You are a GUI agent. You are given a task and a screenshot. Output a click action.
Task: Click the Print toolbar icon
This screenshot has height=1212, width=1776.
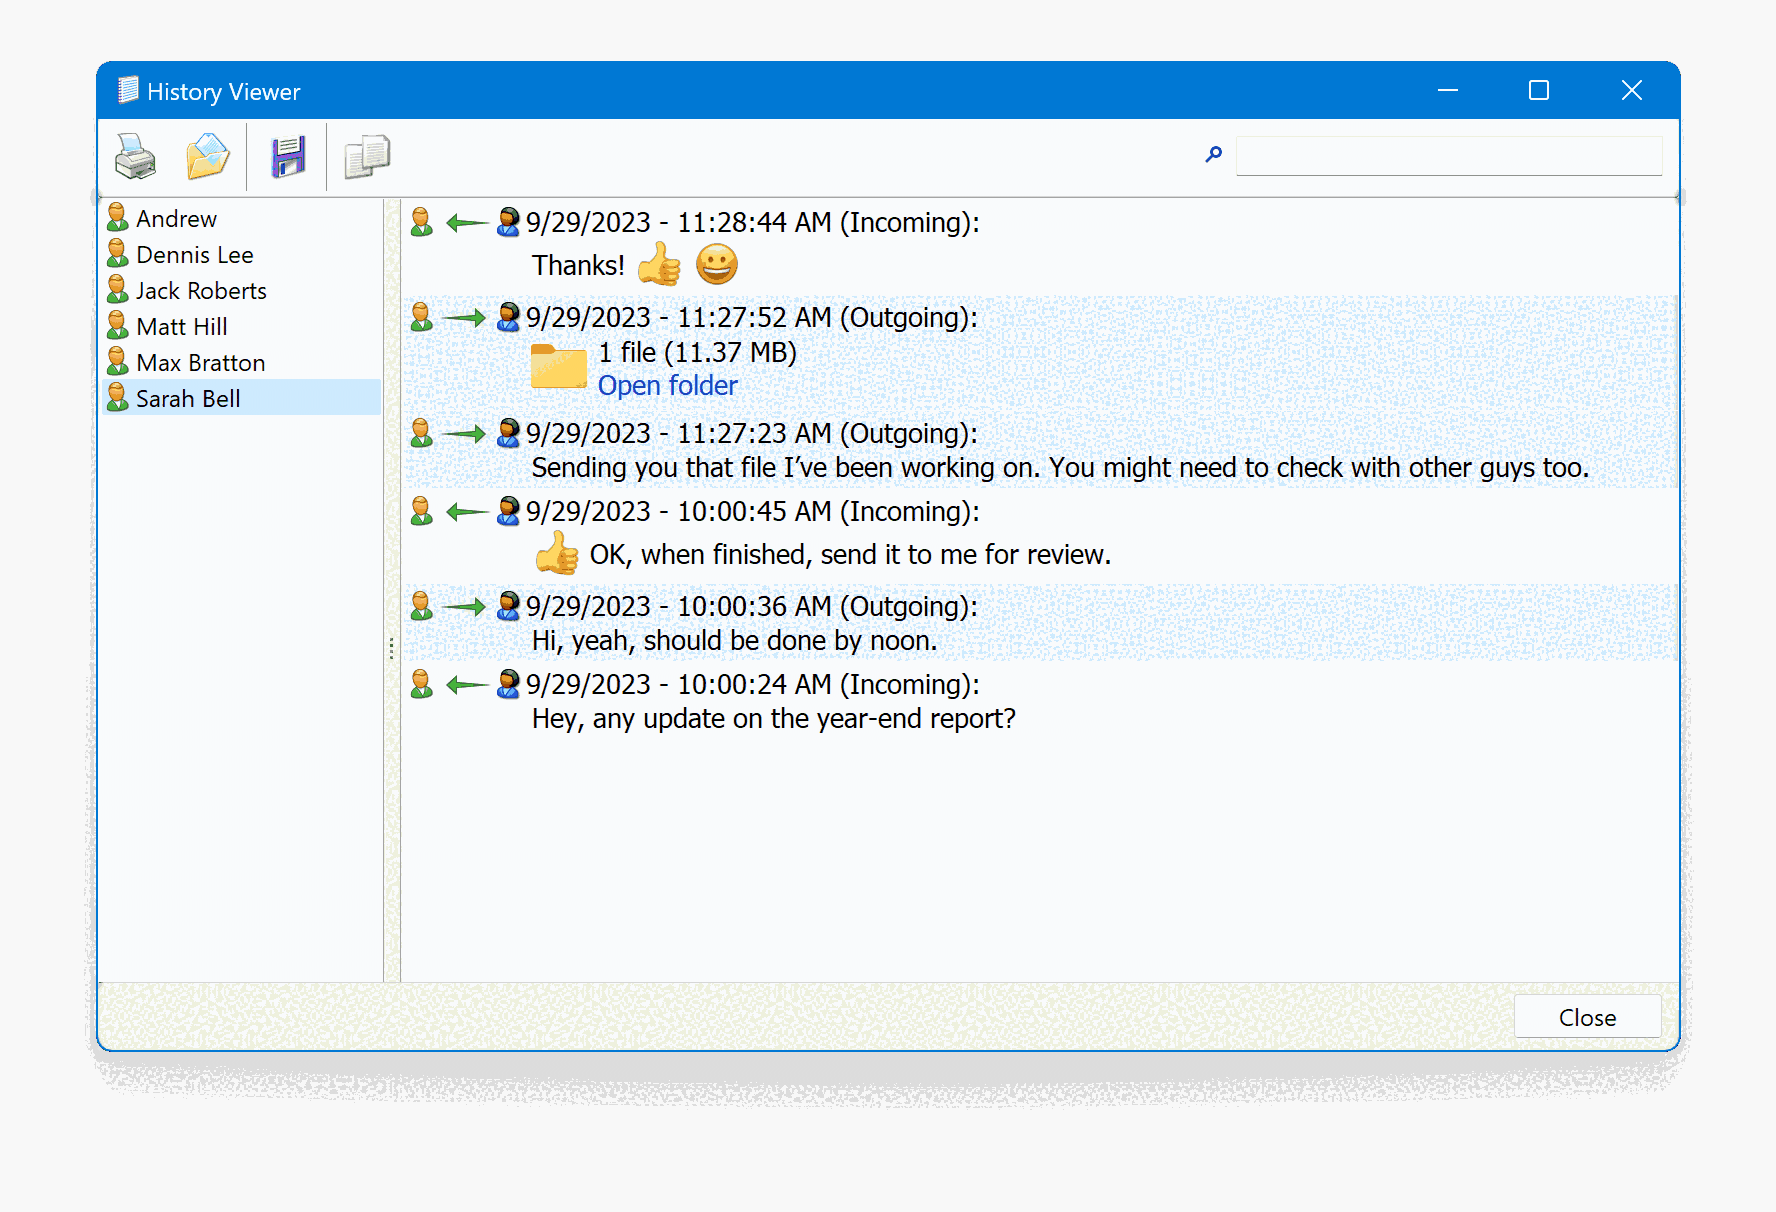pyautogui.click(x=136, y=156)
